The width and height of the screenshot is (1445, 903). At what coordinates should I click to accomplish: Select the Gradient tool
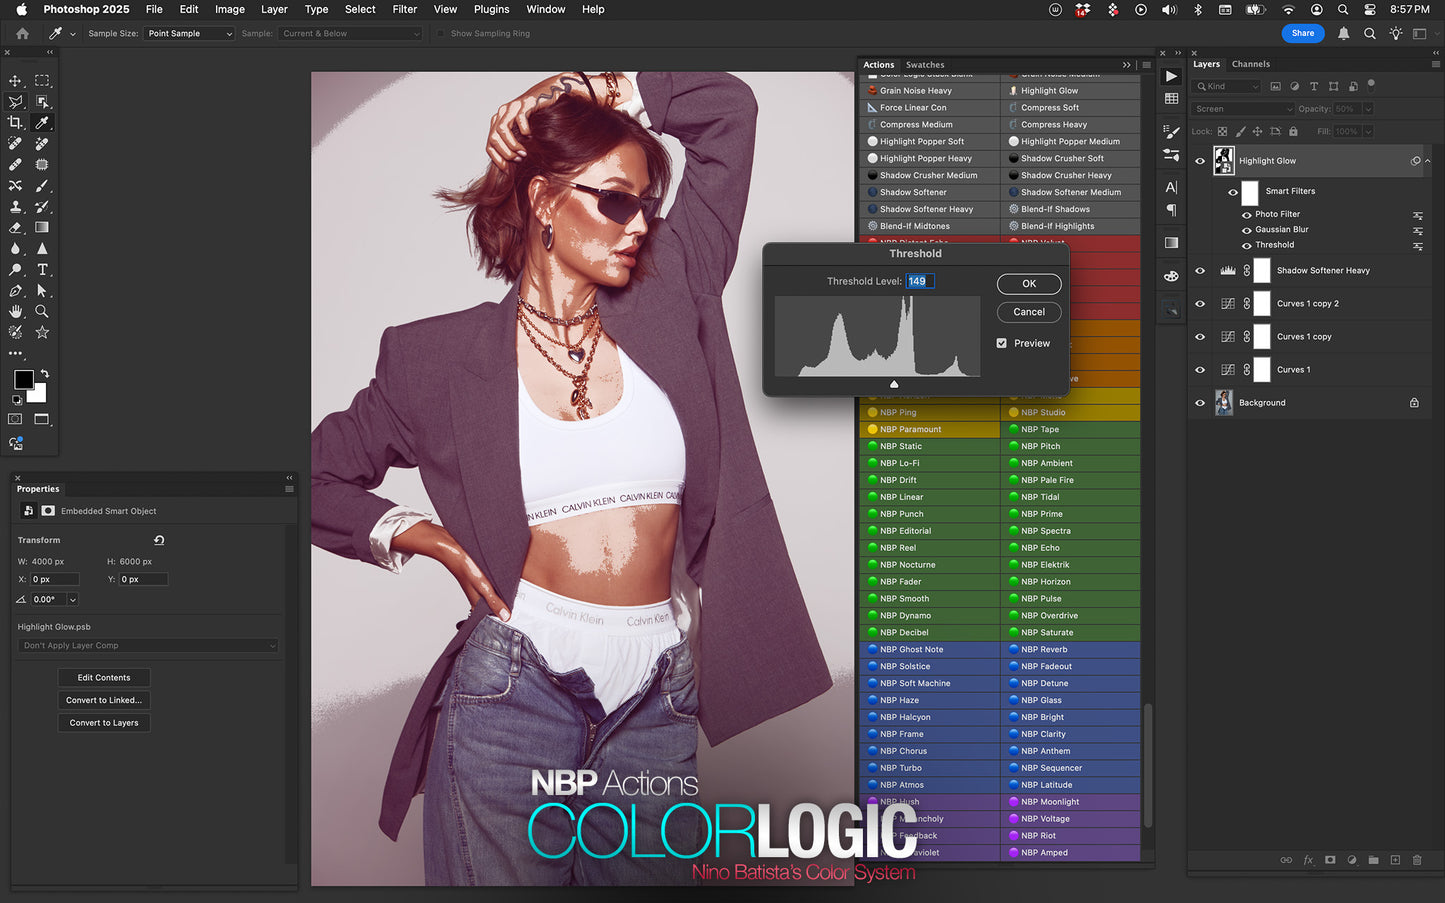[42, 228]
